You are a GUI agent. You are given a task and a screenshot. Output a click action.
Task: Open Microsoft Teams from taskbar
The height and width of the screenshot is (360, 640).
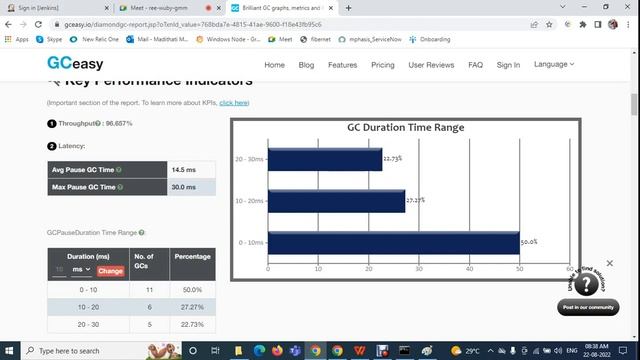click(x=296, y=351)
